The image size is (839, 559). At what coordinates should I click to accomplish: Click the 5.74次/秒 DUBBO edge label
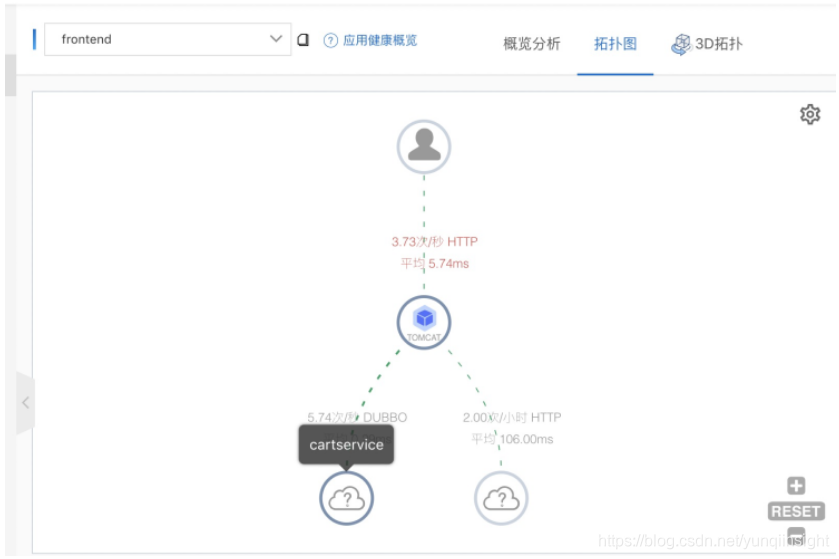coord(357,417)
